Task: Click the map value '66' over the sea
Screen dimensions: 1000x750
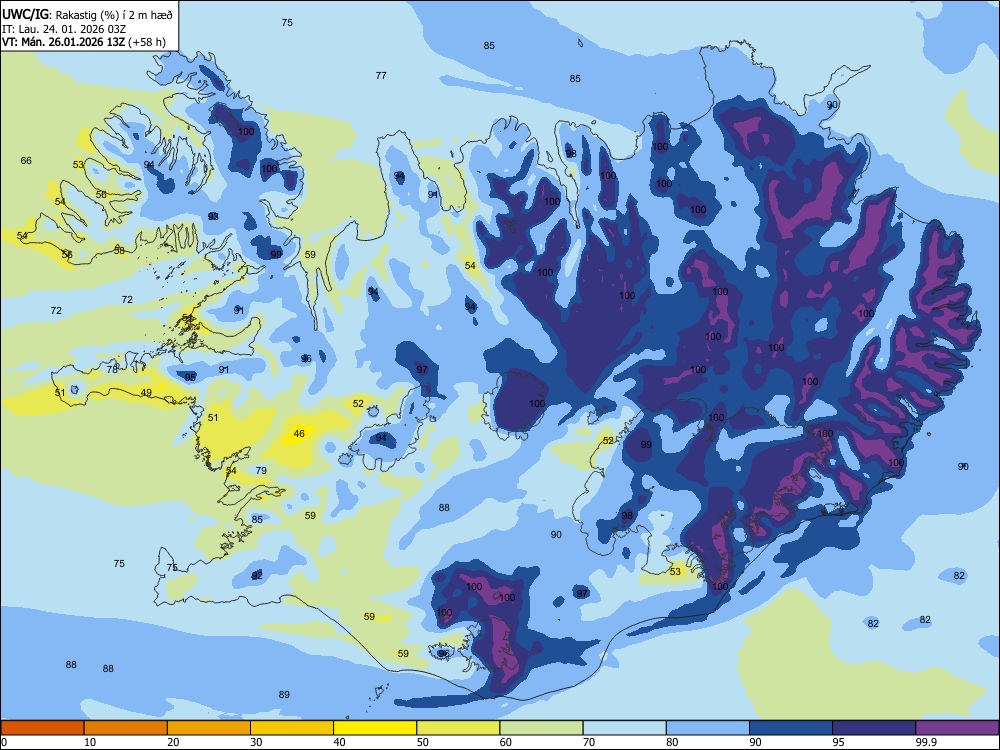Action: pyautogui.click(x=26, y=161)
